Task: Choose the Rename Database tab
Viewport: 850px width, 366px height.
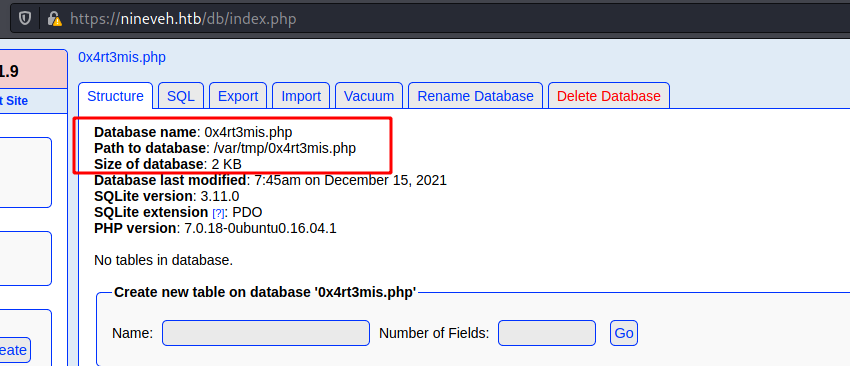Action: pyautogui.click(x=475, y=96)
